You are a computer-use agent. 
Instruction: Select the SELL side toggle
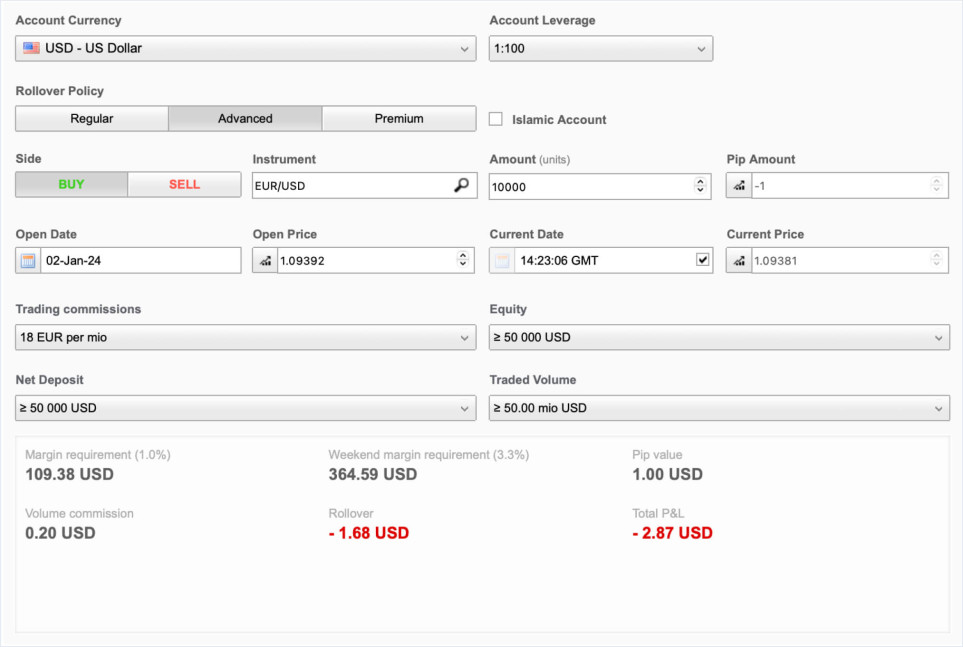point(184,185)
